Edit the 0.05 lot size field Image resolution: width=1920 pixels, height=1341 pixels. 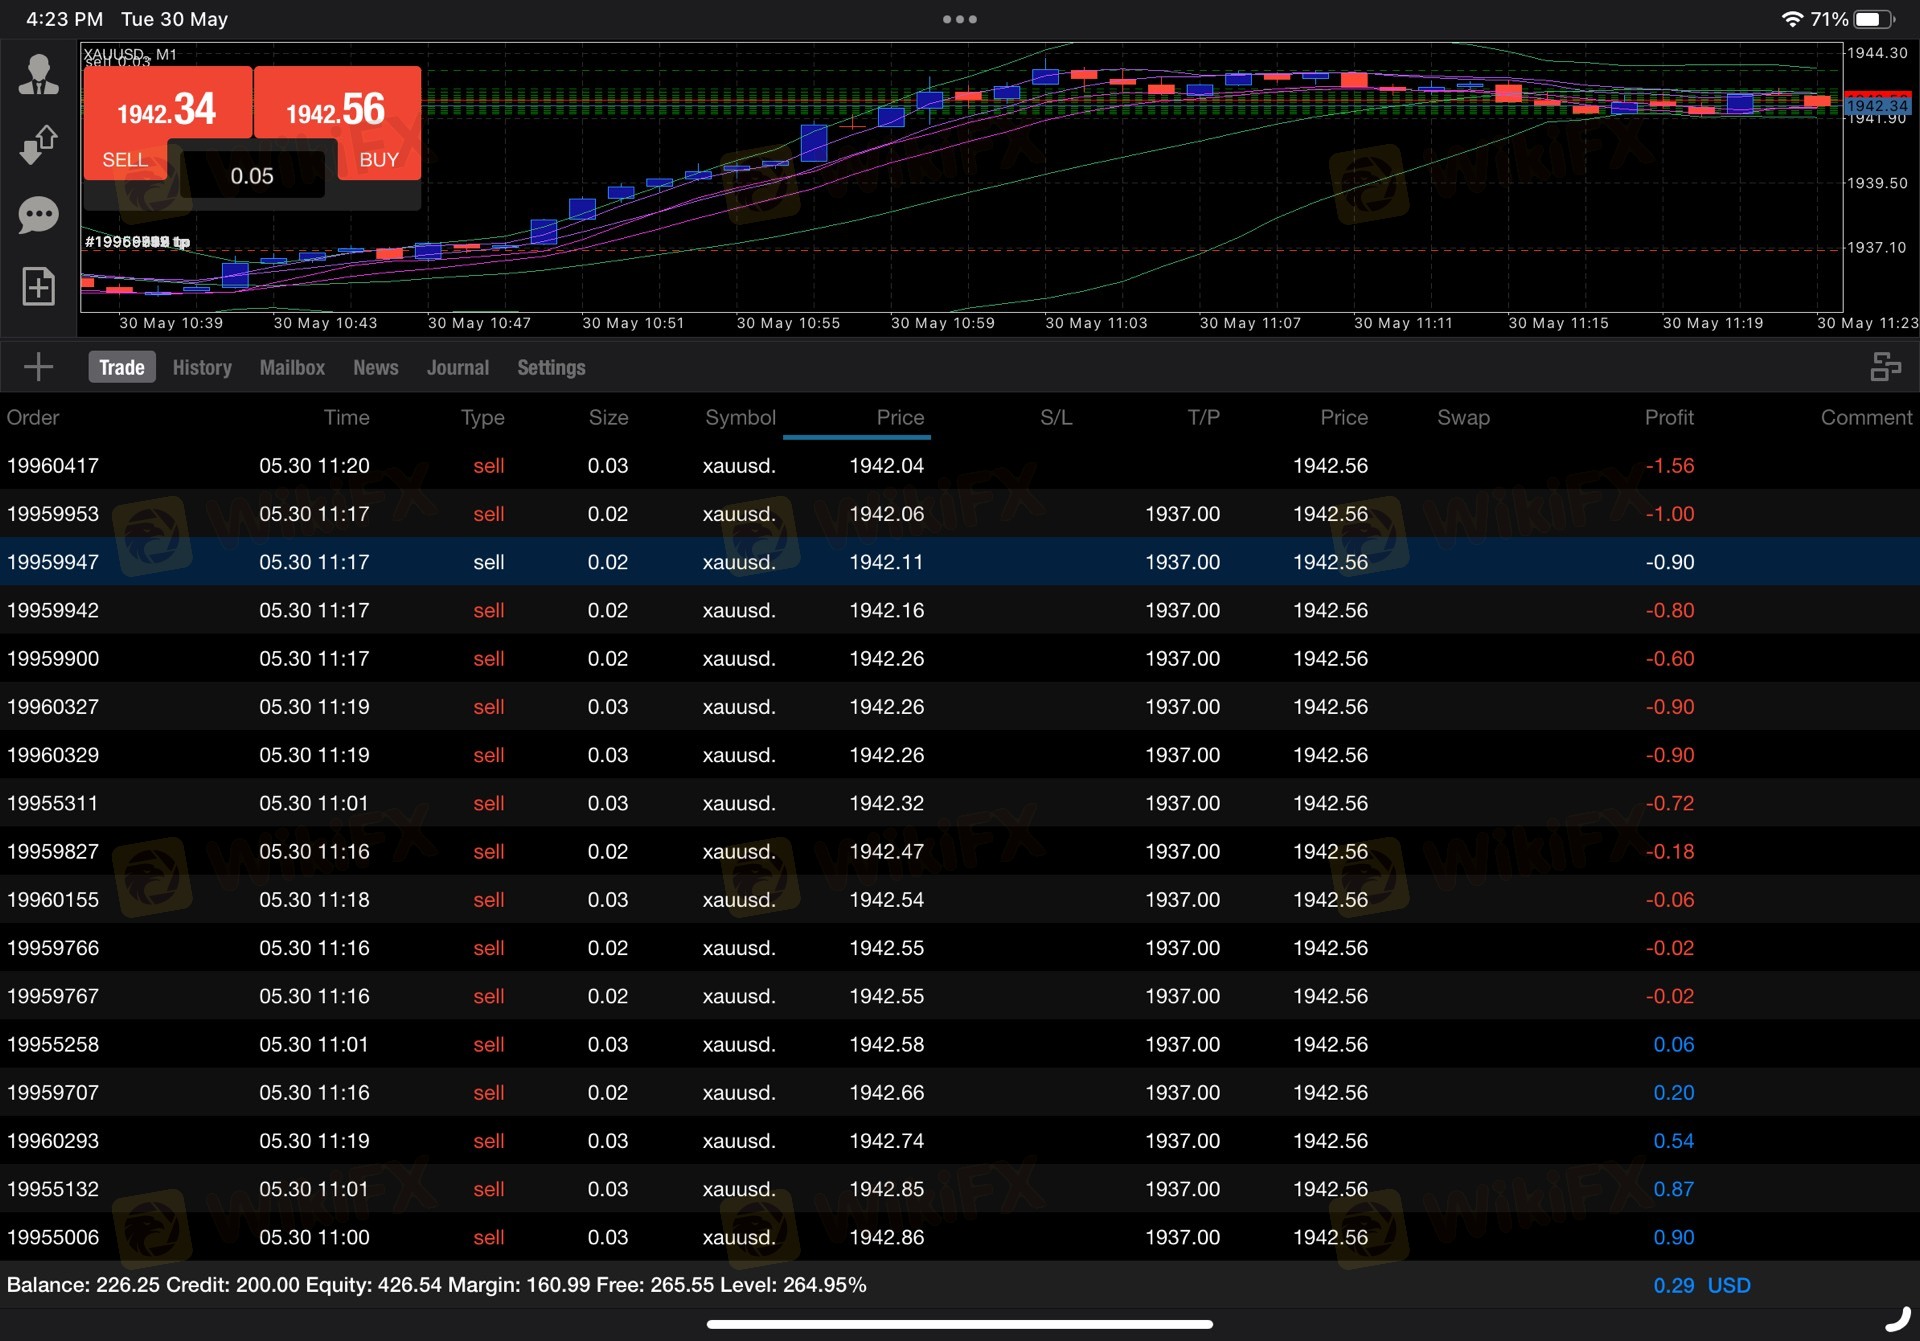point(252,176)
